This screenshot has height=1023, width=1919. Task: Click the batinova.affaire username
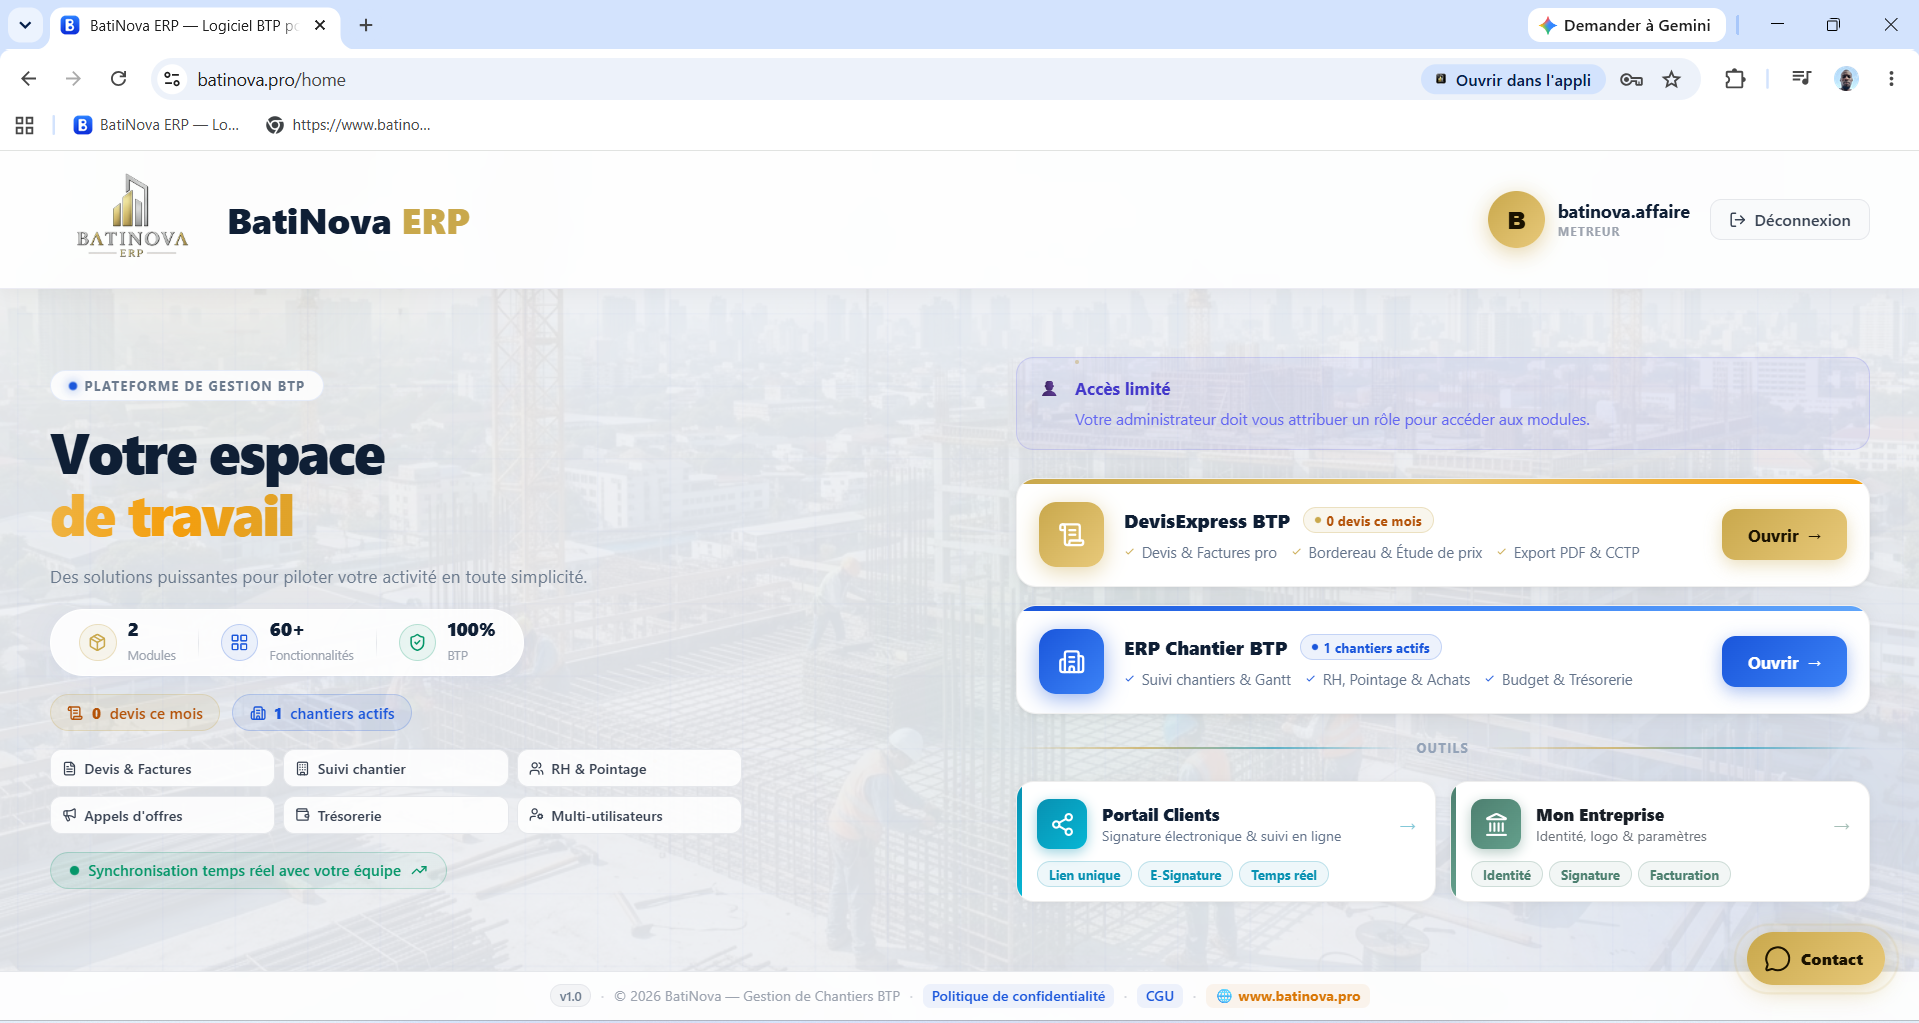pyautogui.click(x=1623, y=212)
